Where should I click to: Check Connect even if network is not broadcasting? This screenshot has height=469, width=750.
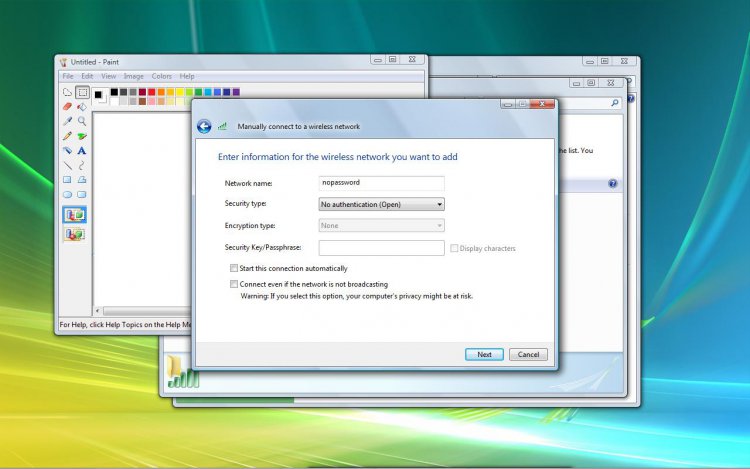[234, 284]
